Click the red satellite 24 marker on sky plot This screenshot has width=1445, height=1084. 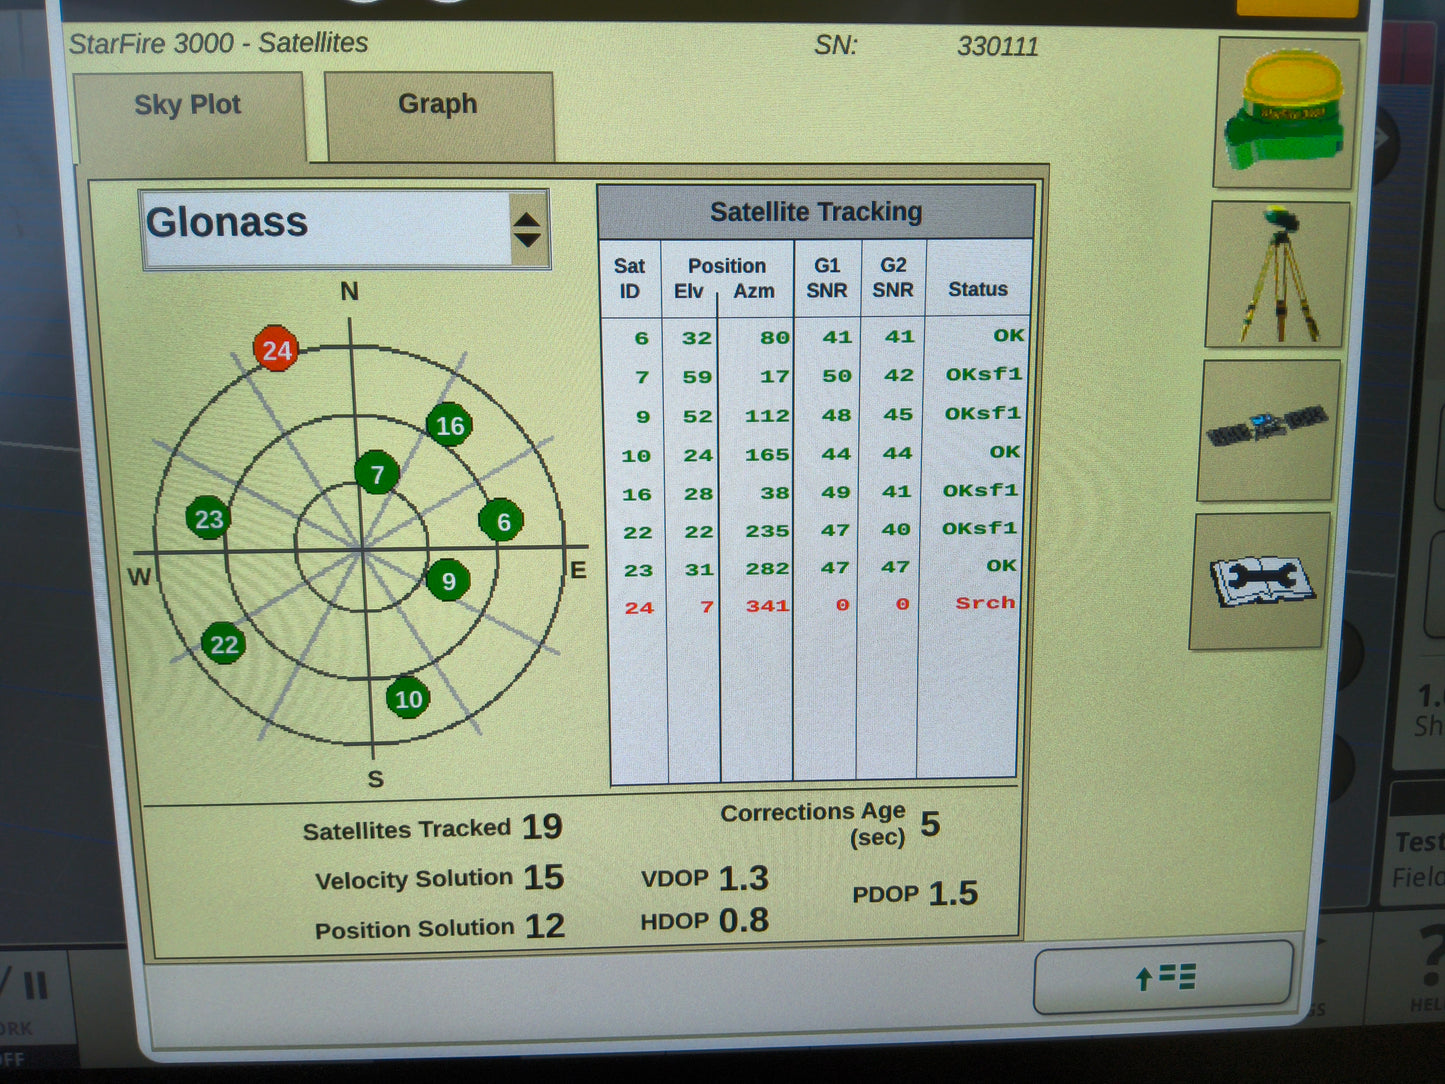[276, 350]
